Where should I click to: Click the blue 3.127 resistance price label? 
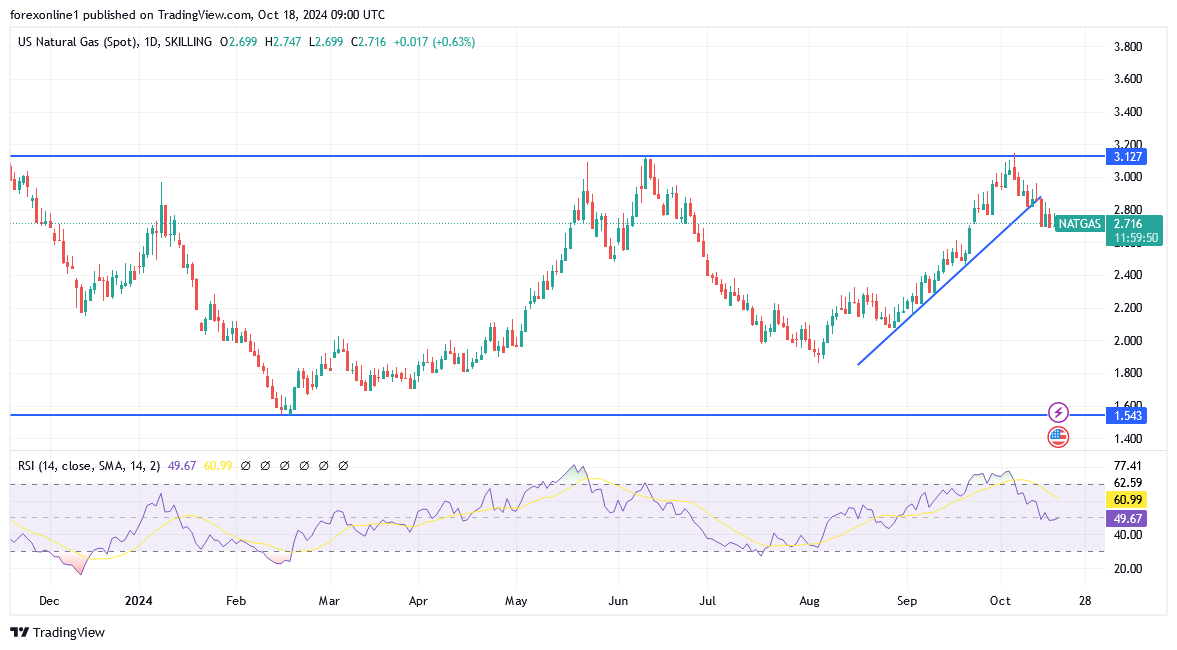click(1126, 156)
